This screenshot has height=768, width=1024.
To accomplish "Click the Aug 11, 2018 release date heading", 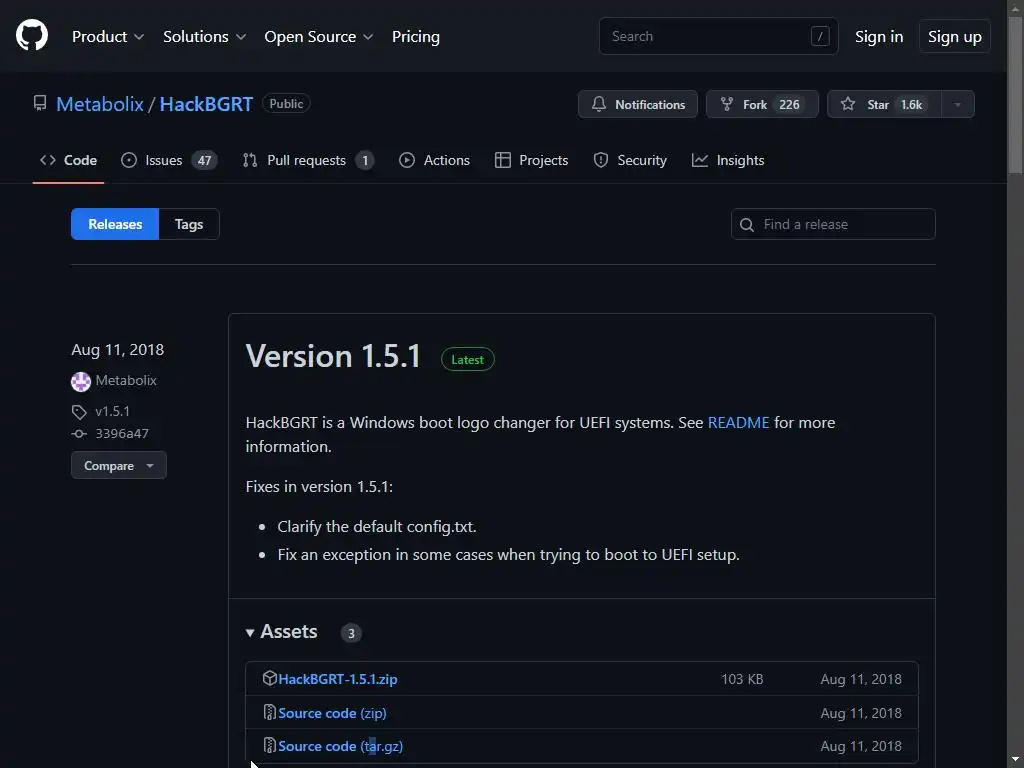I will click(118, 349).
